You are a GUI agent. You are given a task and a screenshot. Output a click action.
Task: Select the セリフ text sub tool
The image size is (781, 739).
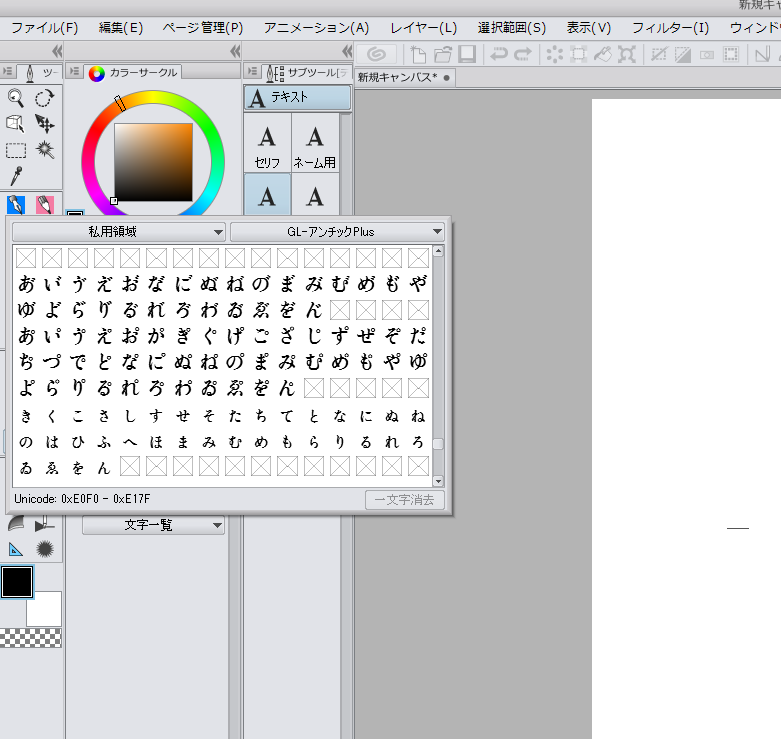click(x=267, y=144)
